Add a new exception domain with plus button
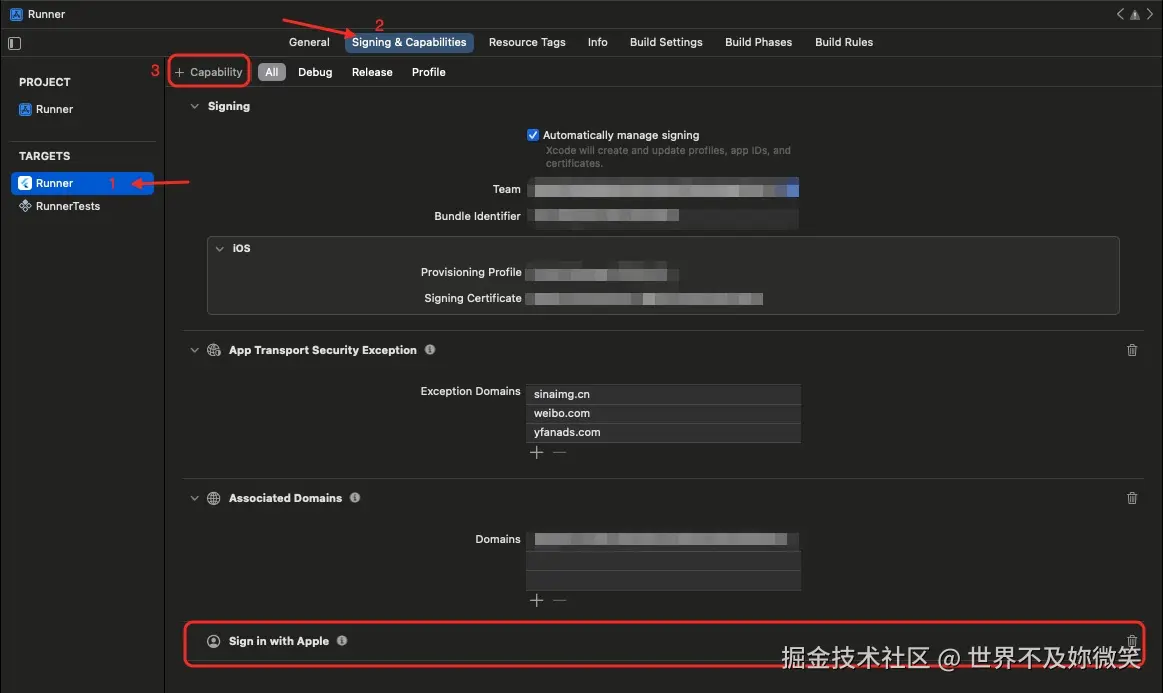 click(536, 452)
